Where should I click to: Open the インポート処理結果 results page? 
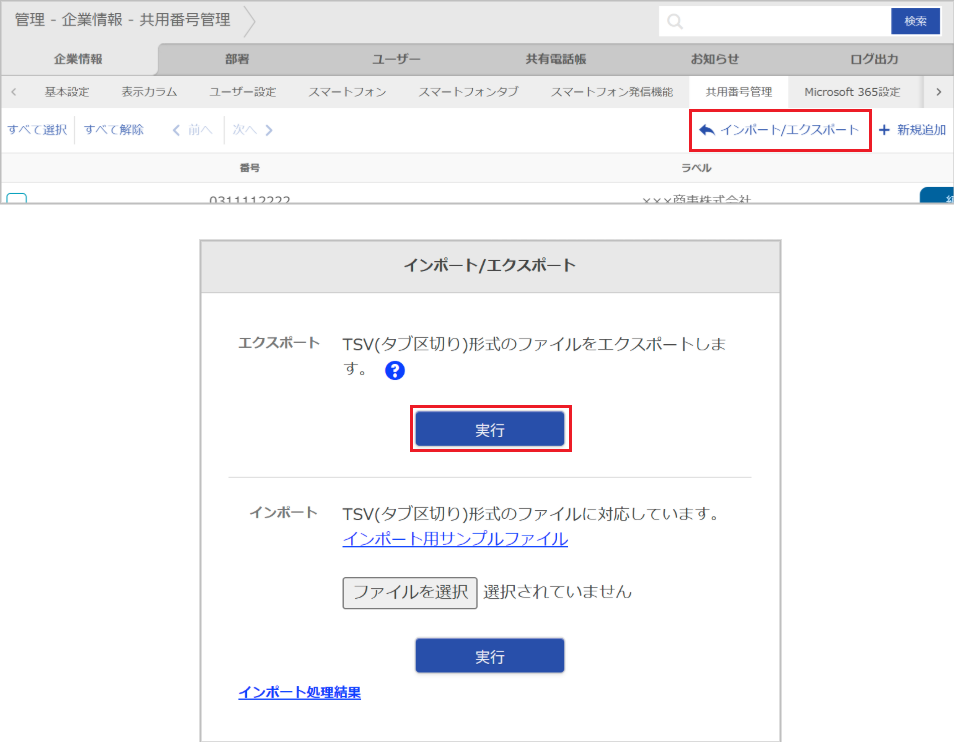pos(298,691)
